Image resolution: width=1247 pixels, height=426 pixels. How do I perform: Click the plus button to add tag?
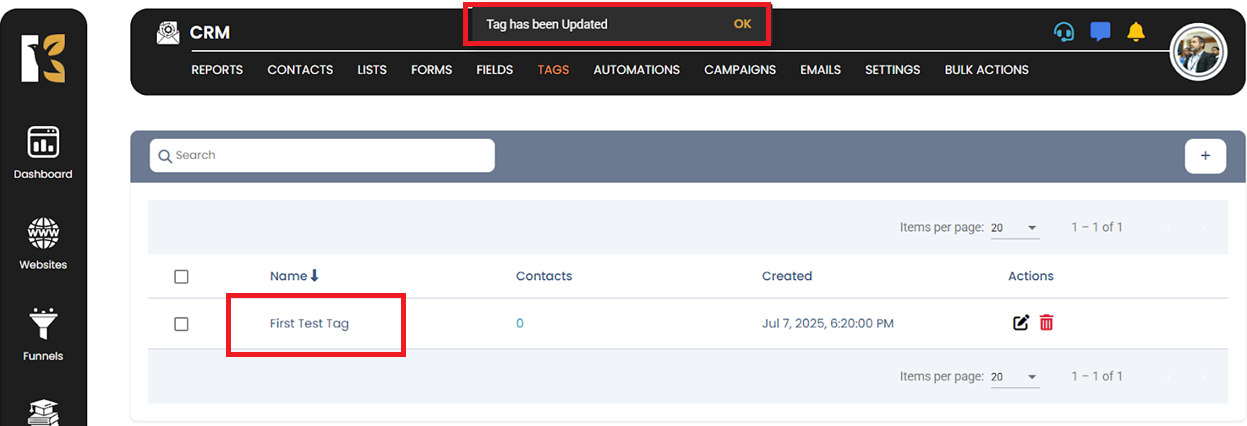click(1205, 156)
